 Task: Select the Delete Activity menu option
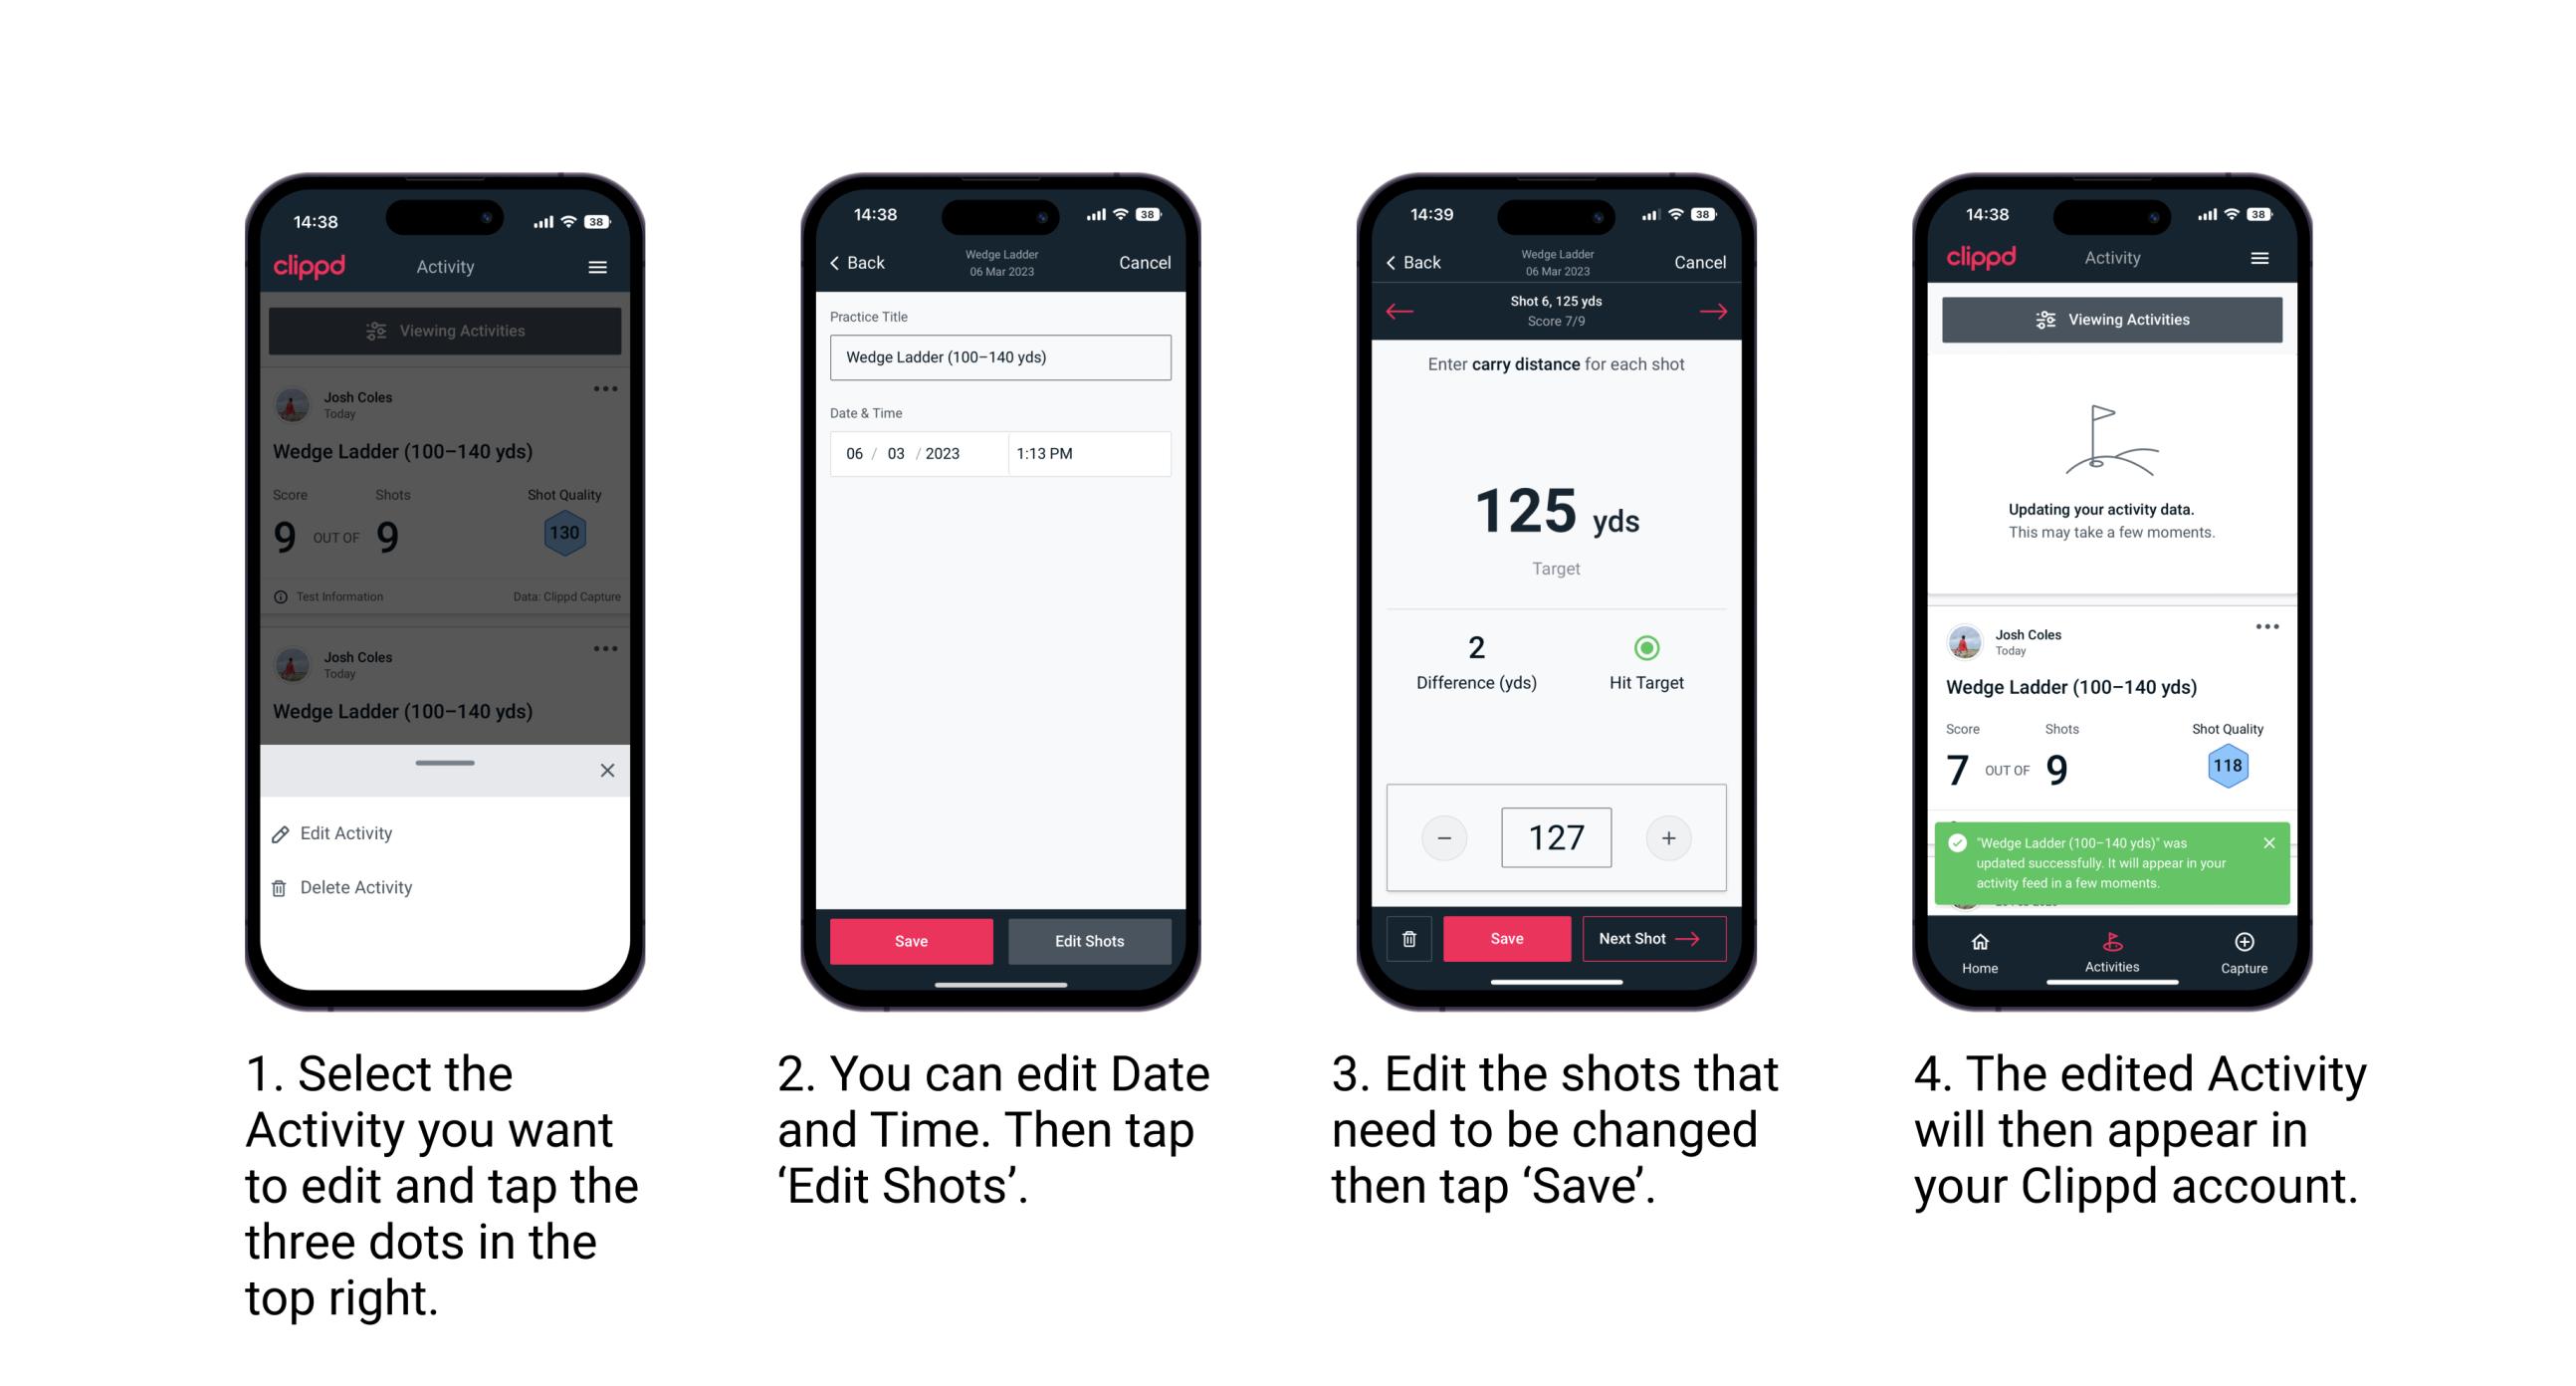(x=358, y=887)
